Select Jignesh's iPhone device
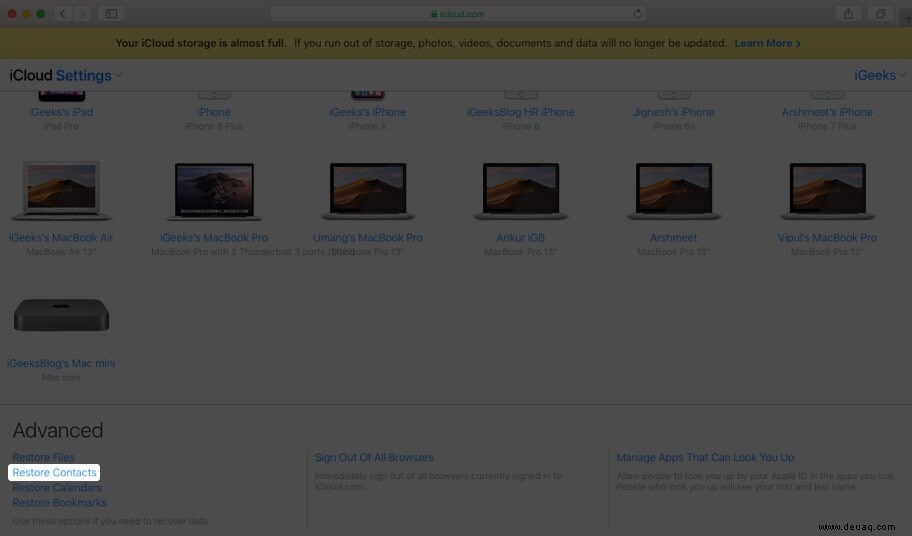This screenshot has width=912, height=536. tap(674, 112)
